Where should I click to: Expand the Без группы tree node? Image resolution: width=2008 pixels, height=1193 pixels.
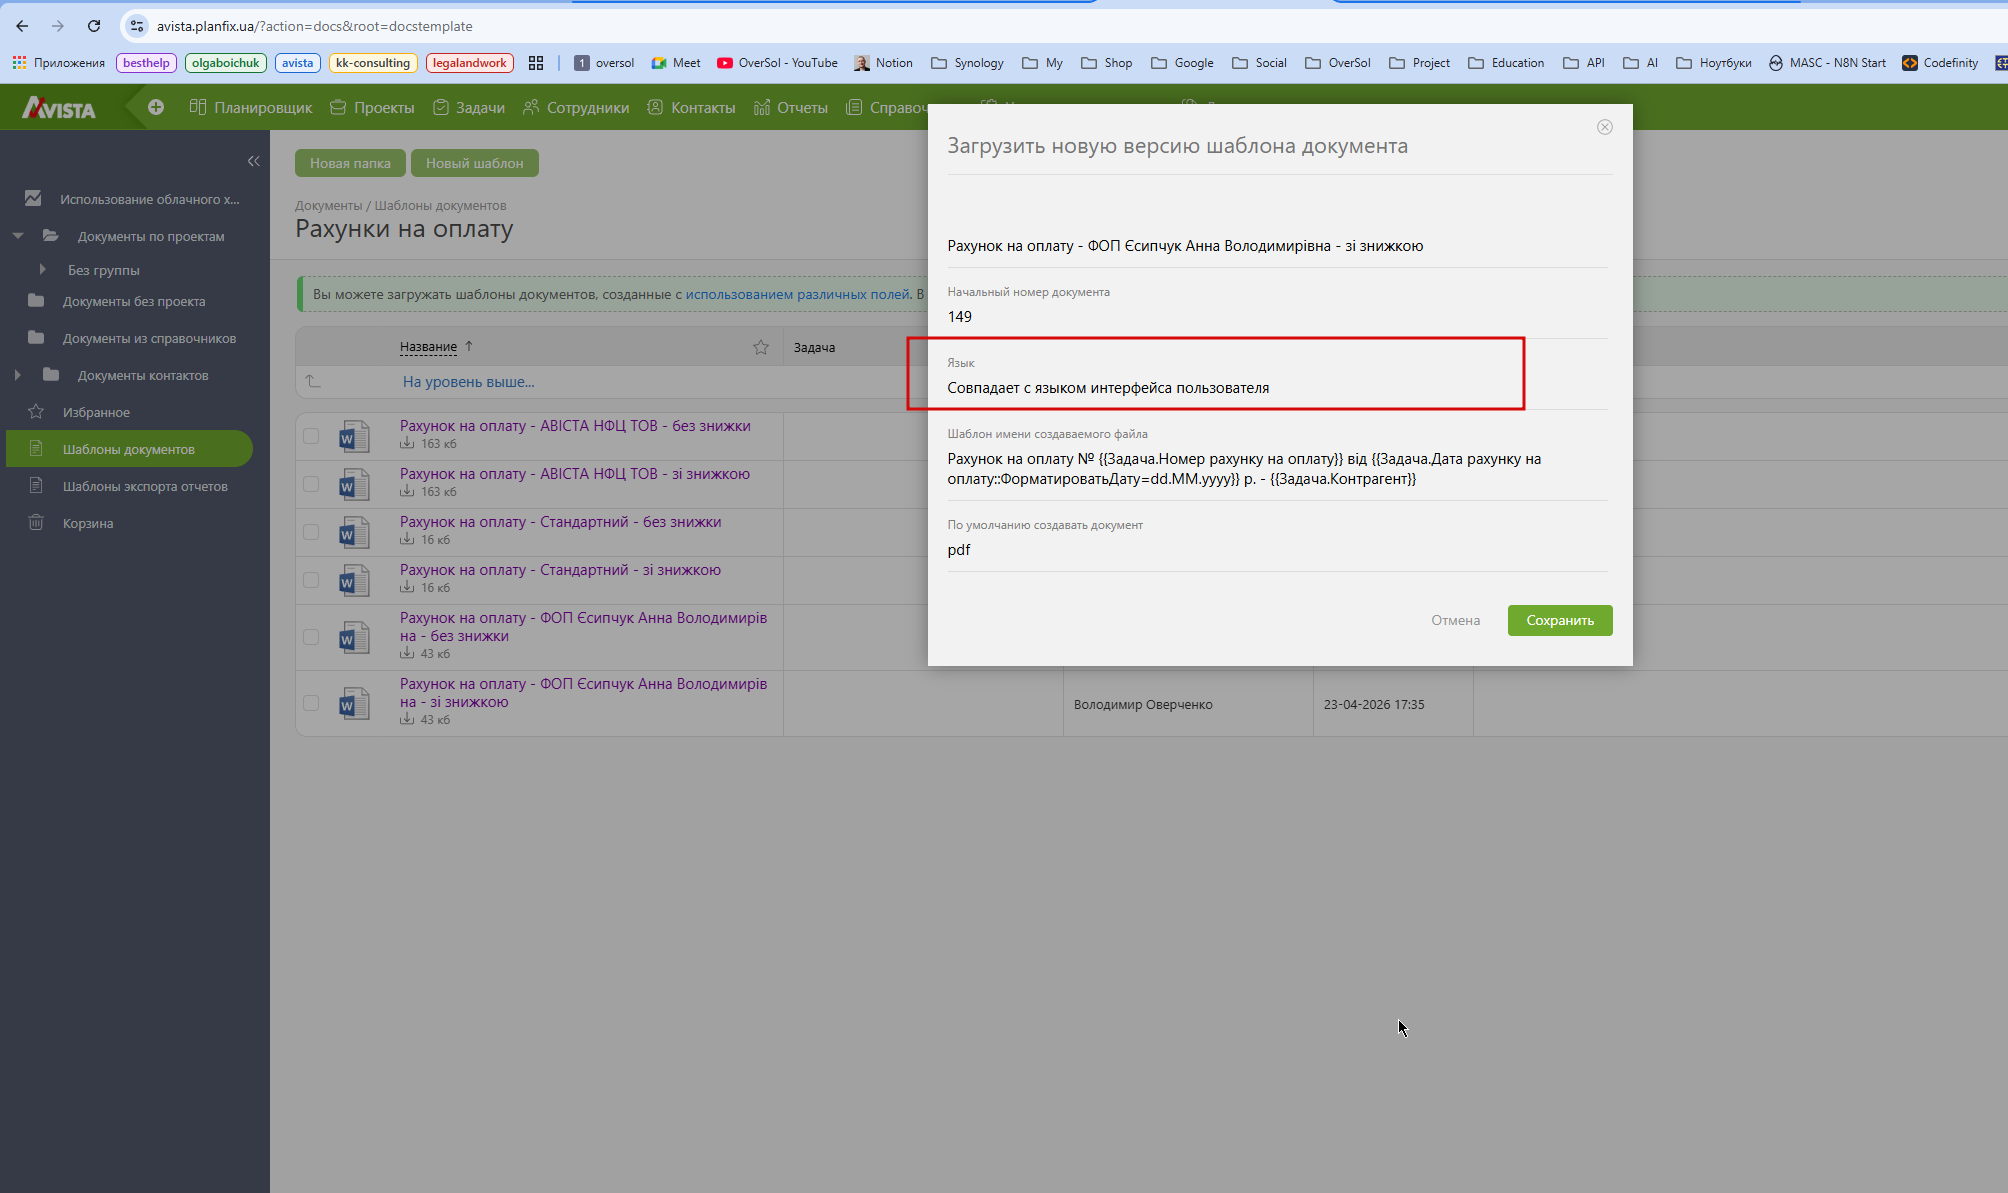42,270
